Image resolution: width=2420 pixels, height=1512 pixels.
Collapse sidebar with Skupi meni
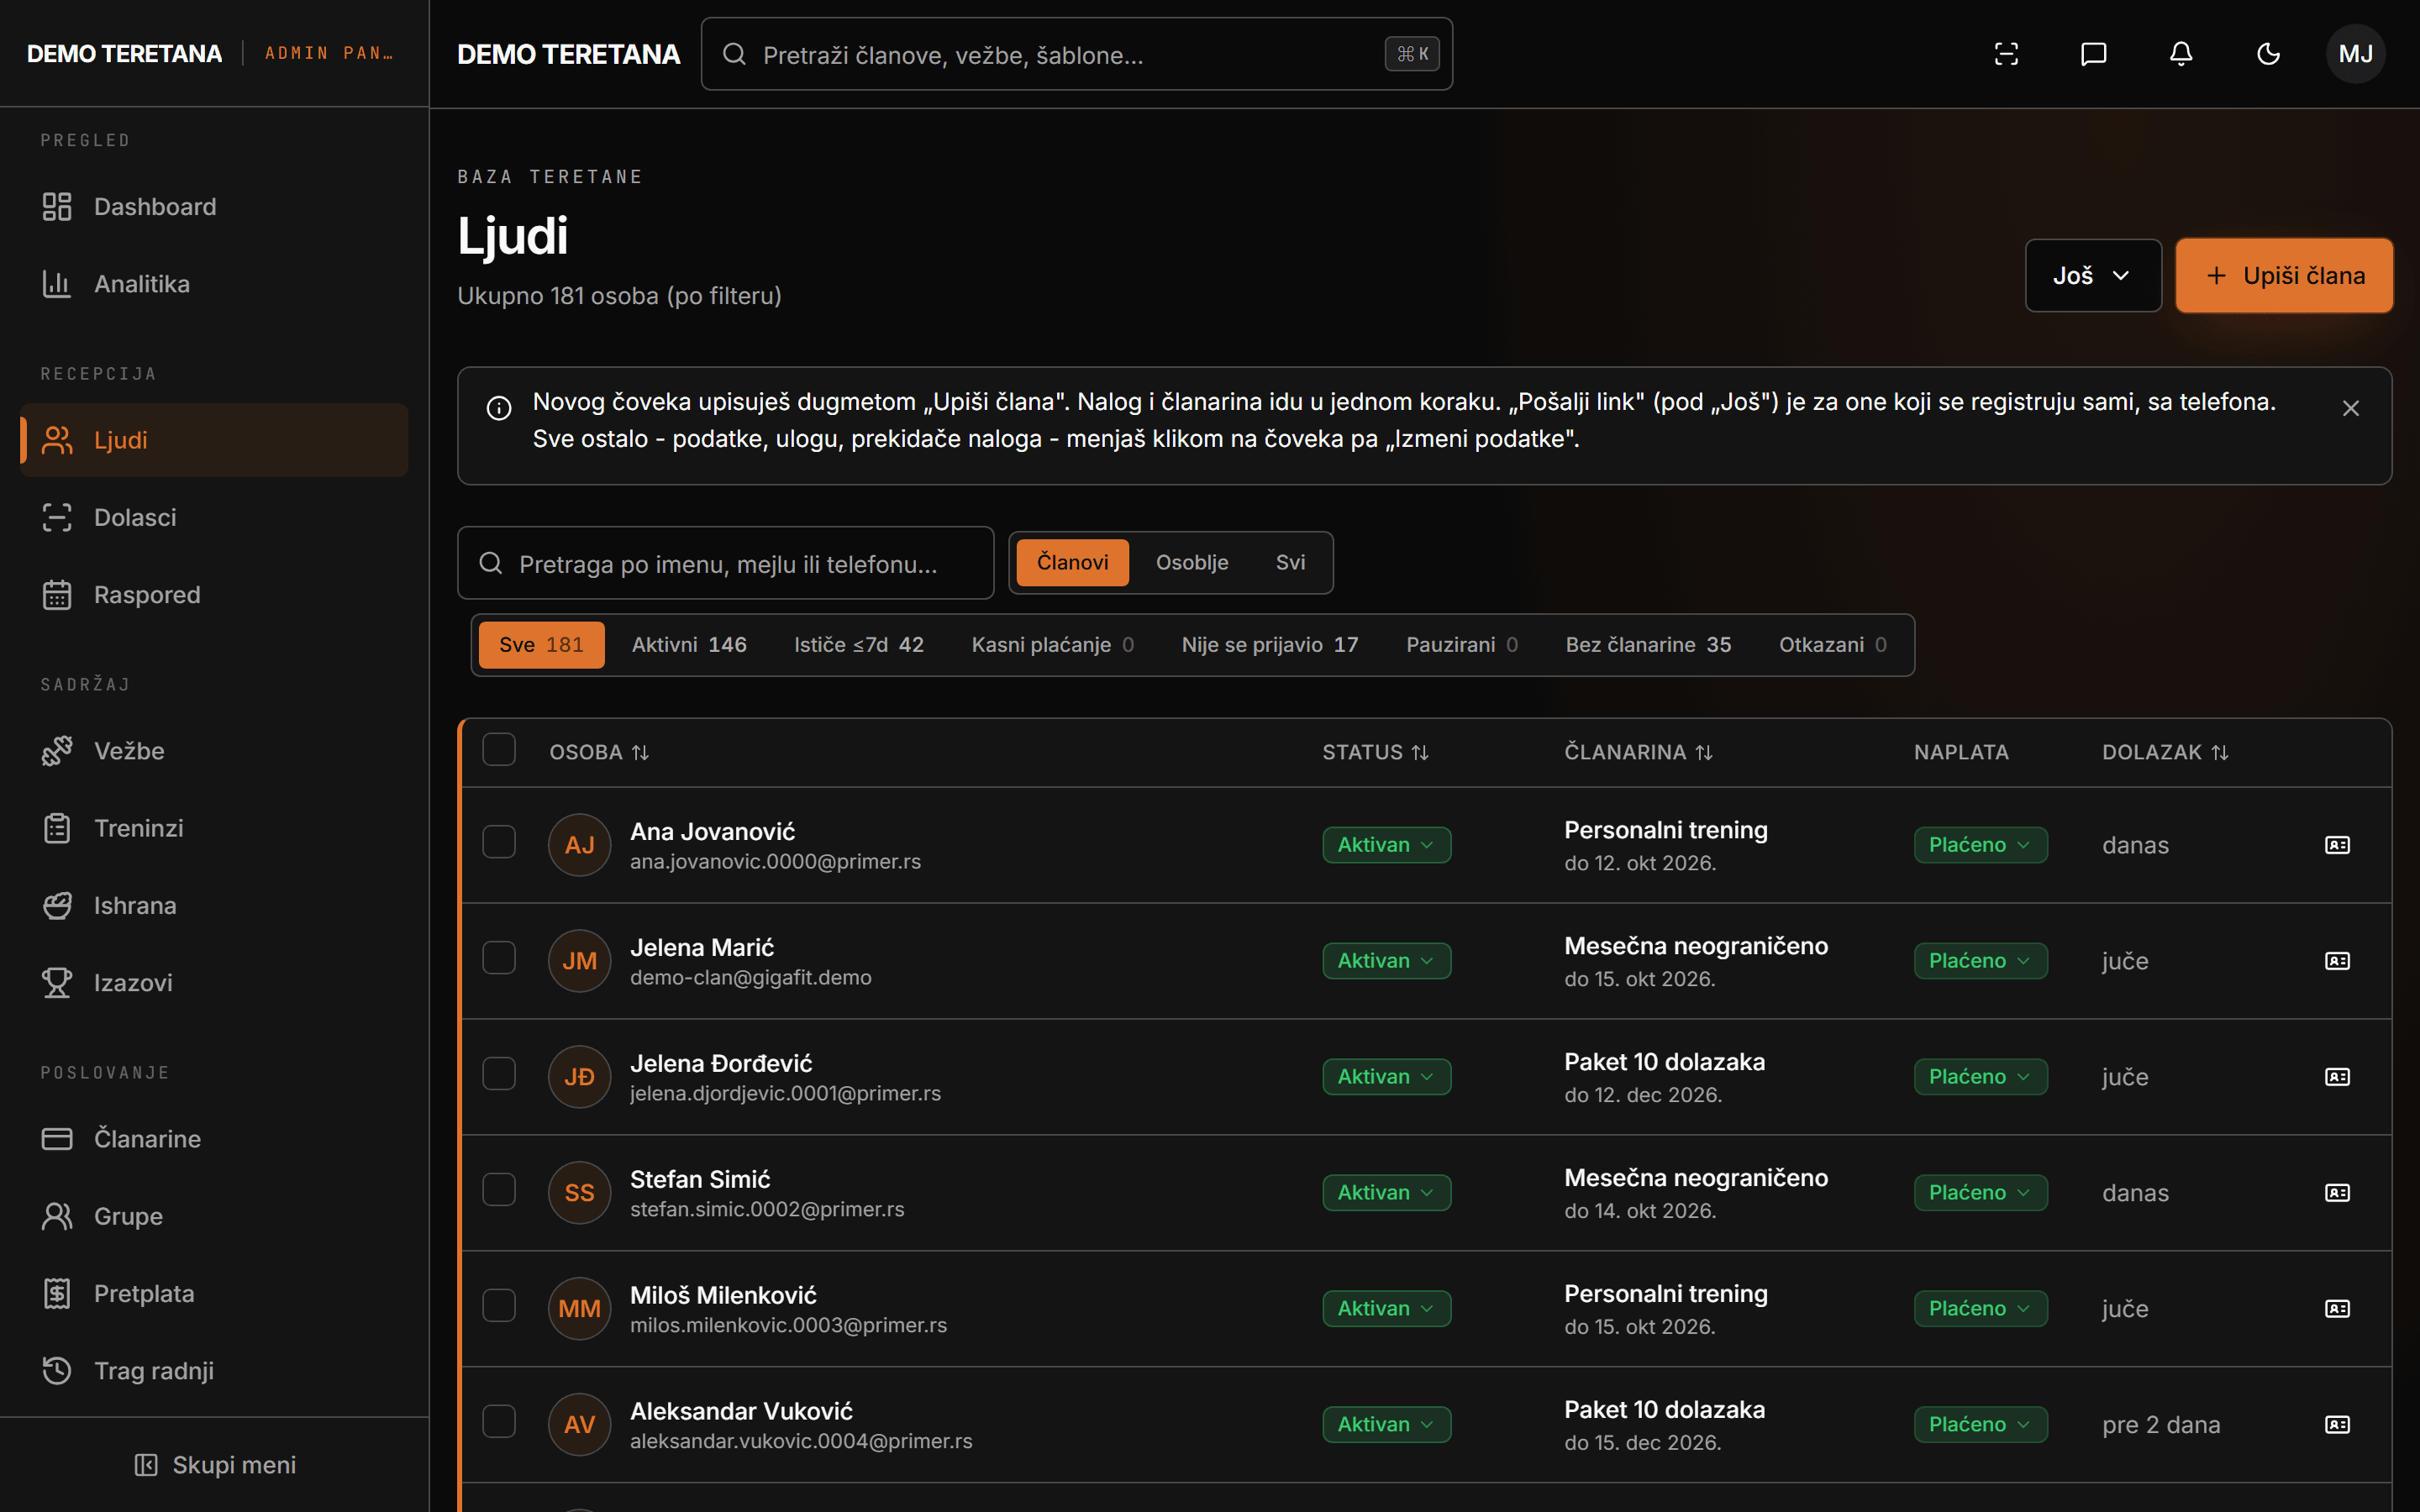pos(215,1465)
